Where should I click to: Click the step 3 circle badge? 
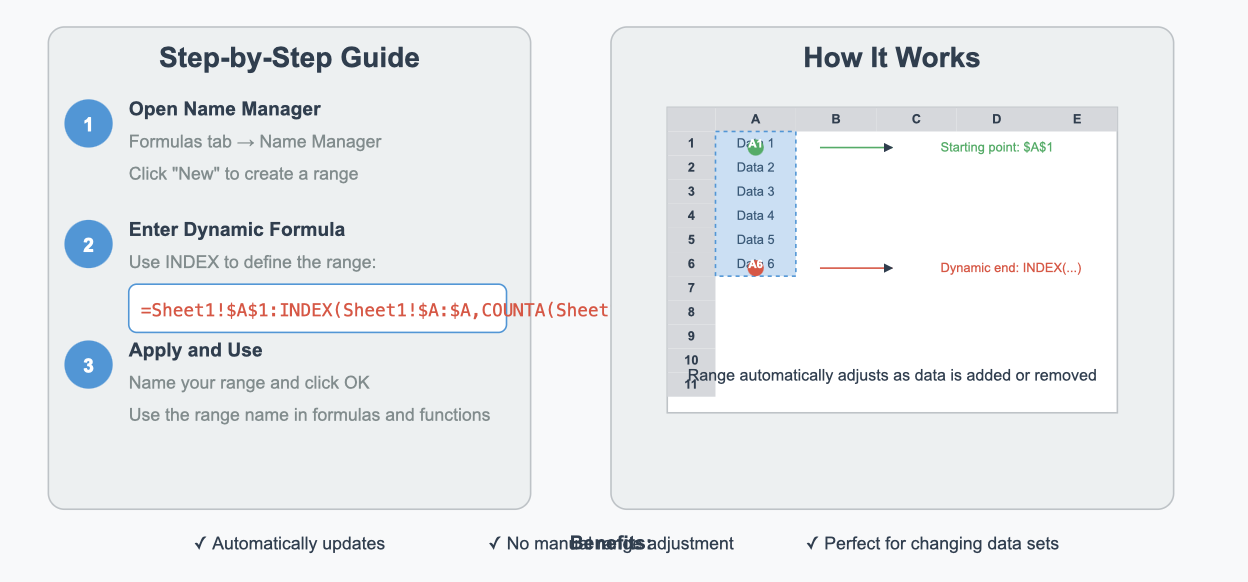pos(88,366)
